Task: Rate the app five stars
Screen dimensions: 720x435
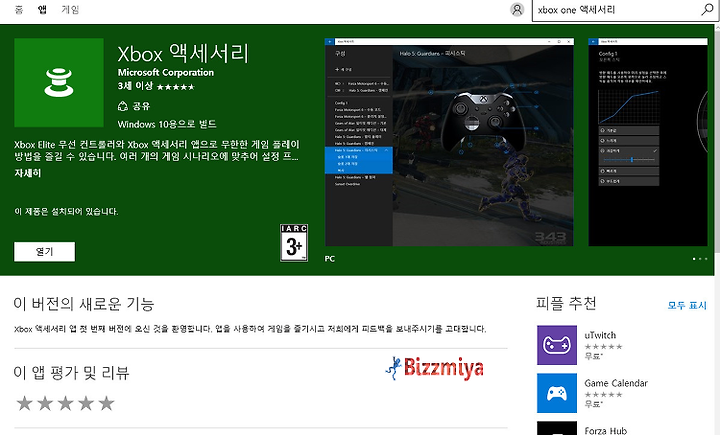Action: [106, 403]
